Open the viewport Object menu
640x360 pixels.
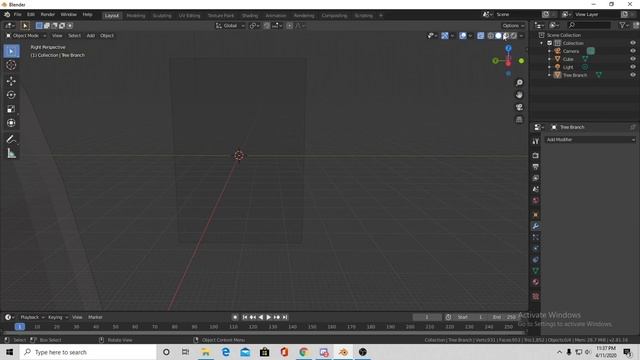(107, 36)
